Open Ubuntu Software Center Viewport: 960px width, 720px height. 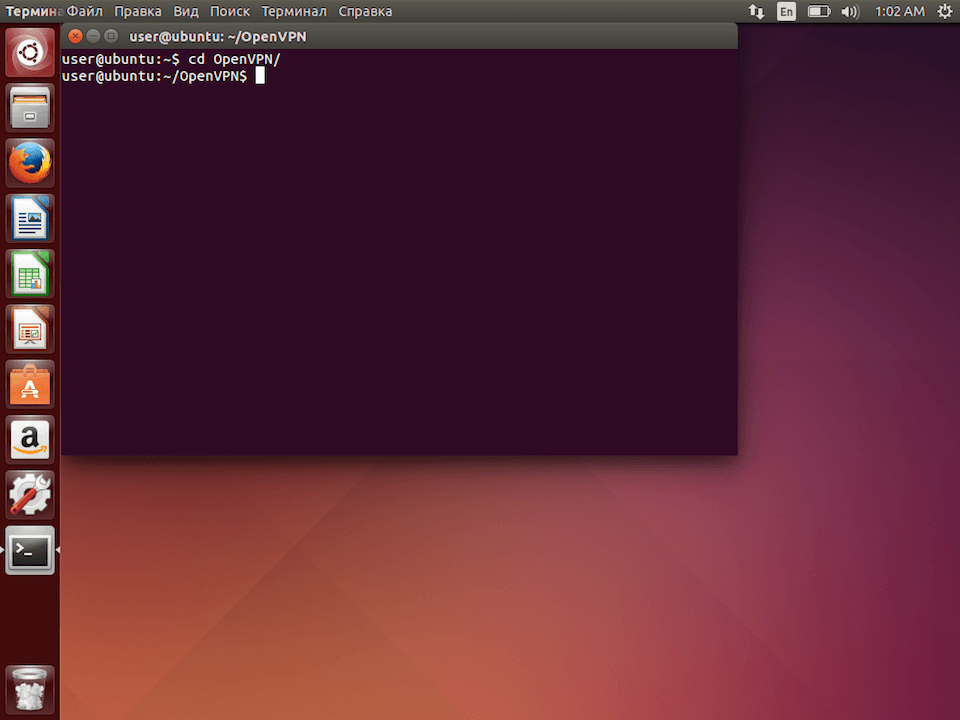pyautogui.click(x=29, y=385)
